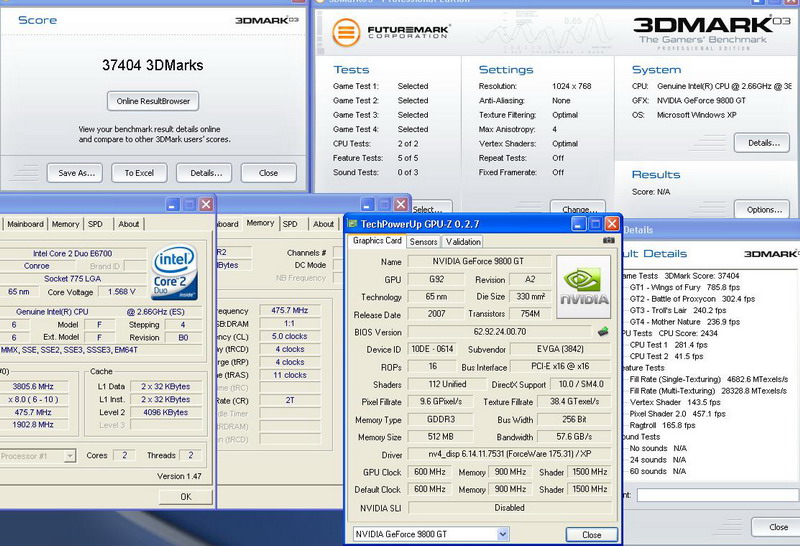The width and height of the screenshot is (800, 546).
Task: Click Details... button in Score window
Action: coord(204,173)
